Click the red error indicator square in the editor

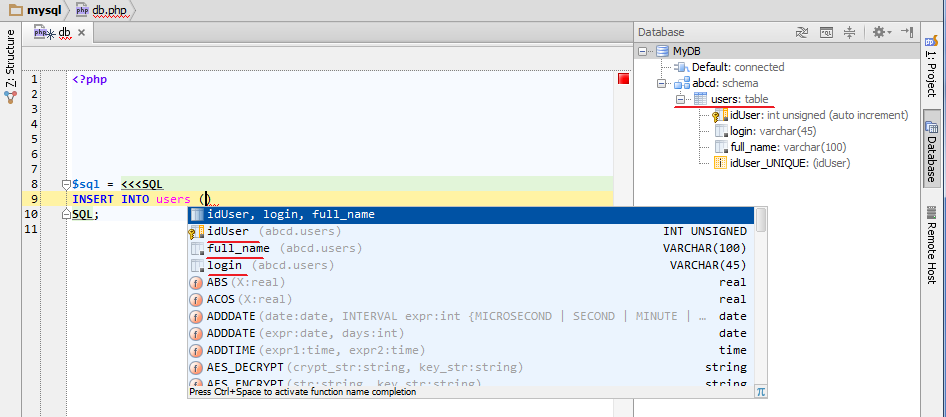[x=624, y=79]
